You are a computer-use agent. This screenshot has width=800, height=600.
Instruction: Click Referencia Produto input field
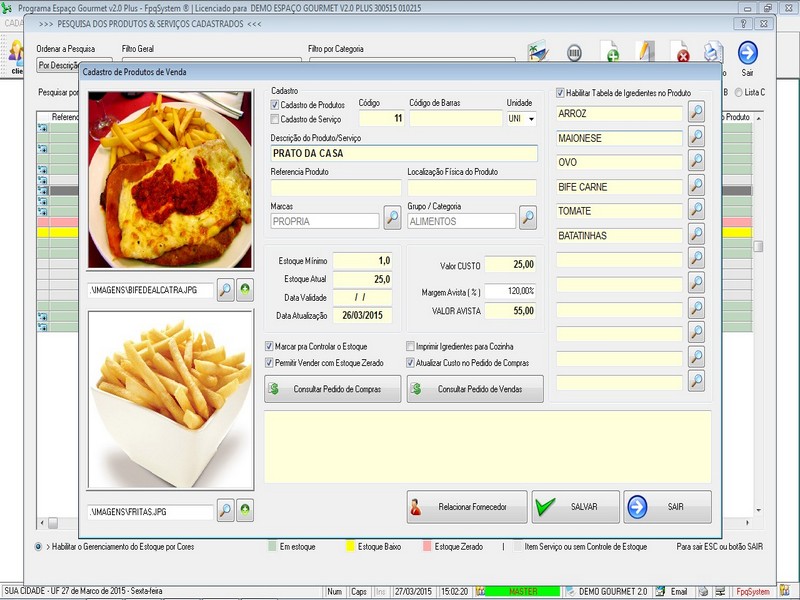point(336,188)
